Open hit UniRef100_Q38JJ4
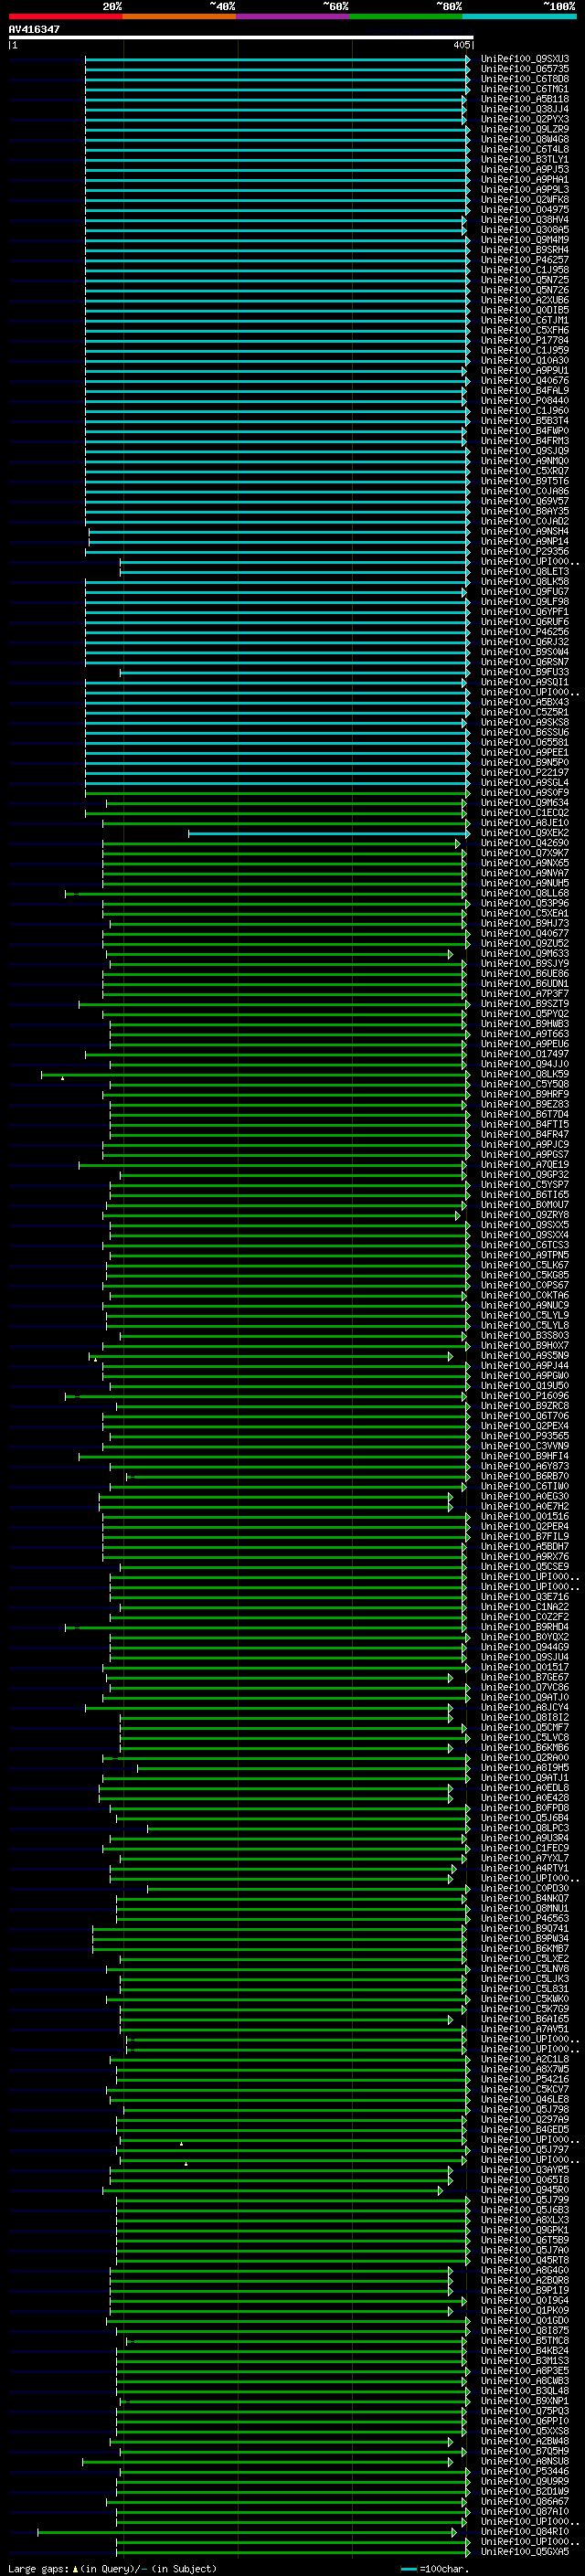The width and height of the screenshot is (585, 2576). point(525,109)
